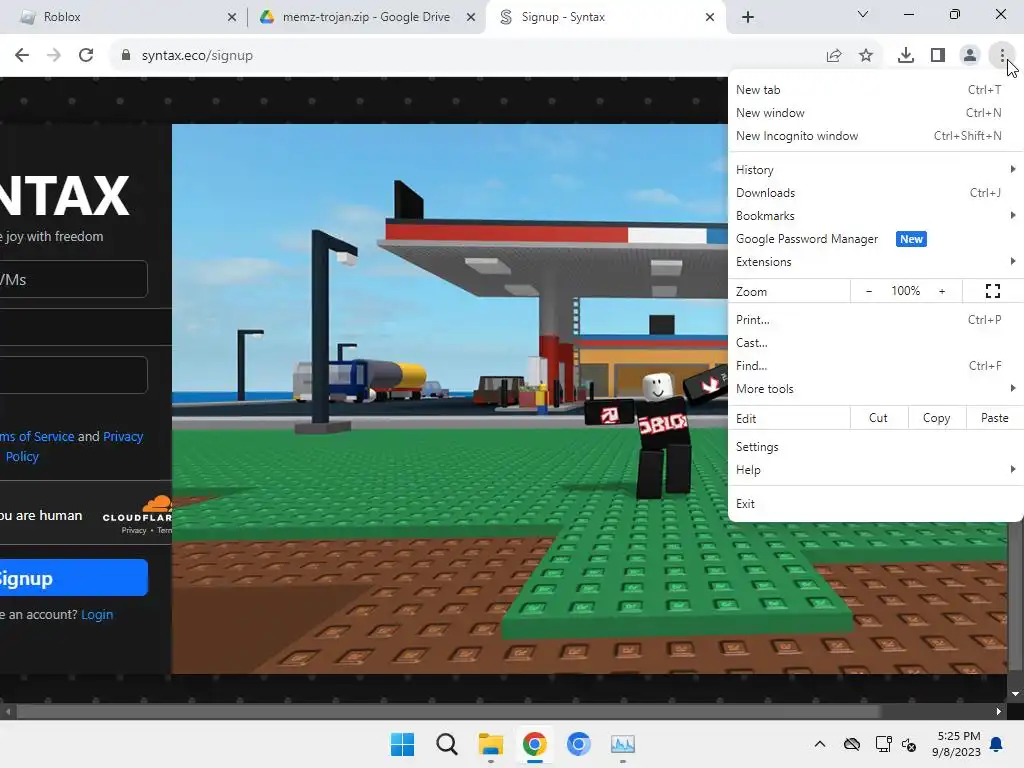
Task: Show hidden system tray icons
Action: point(820,744)
